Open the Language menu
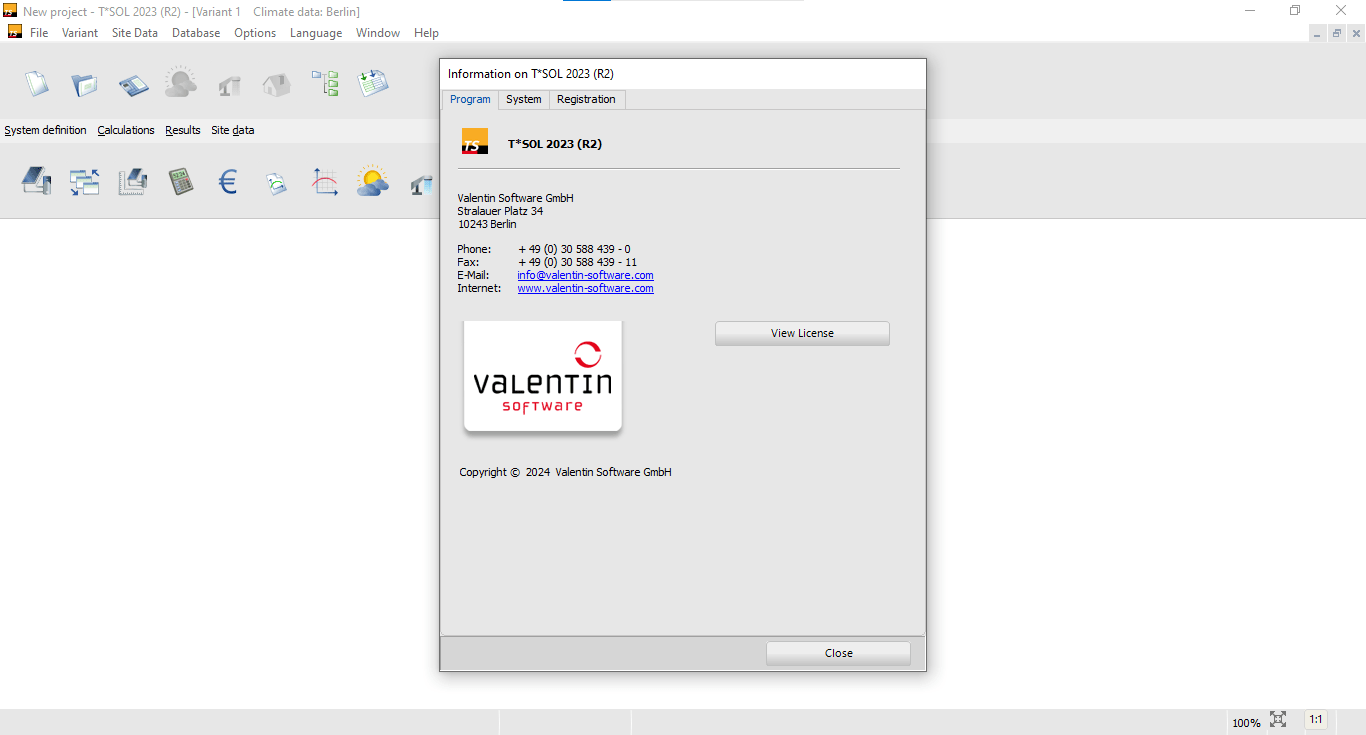Image resolution: width=1366 pixels, height=735 pixels. pyautogui.click(x=316, y=33)
